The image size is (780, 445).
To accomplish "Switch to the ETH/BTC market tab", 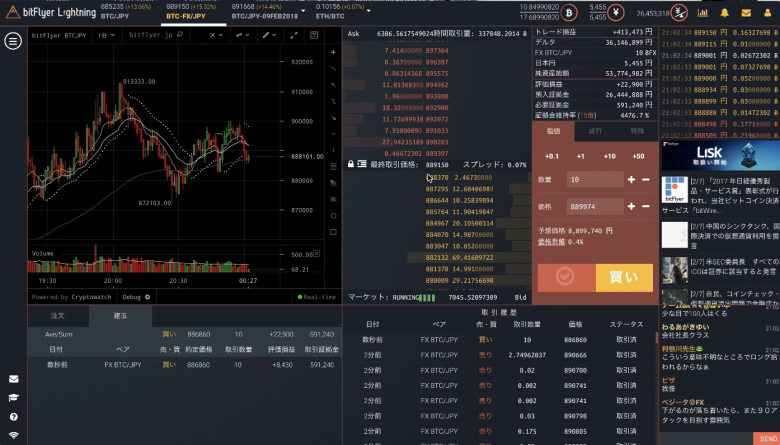I will coord(338,11).
